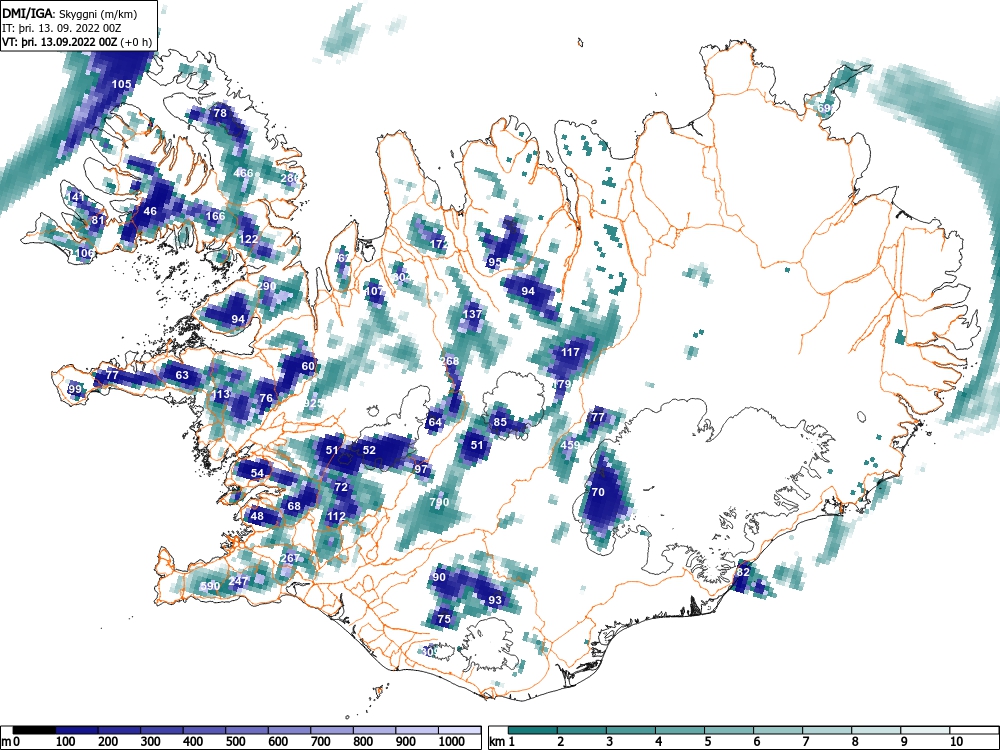Select the '82' value on the southeast coast
This screenshot has width=1000, height=750.
[743, 572]
